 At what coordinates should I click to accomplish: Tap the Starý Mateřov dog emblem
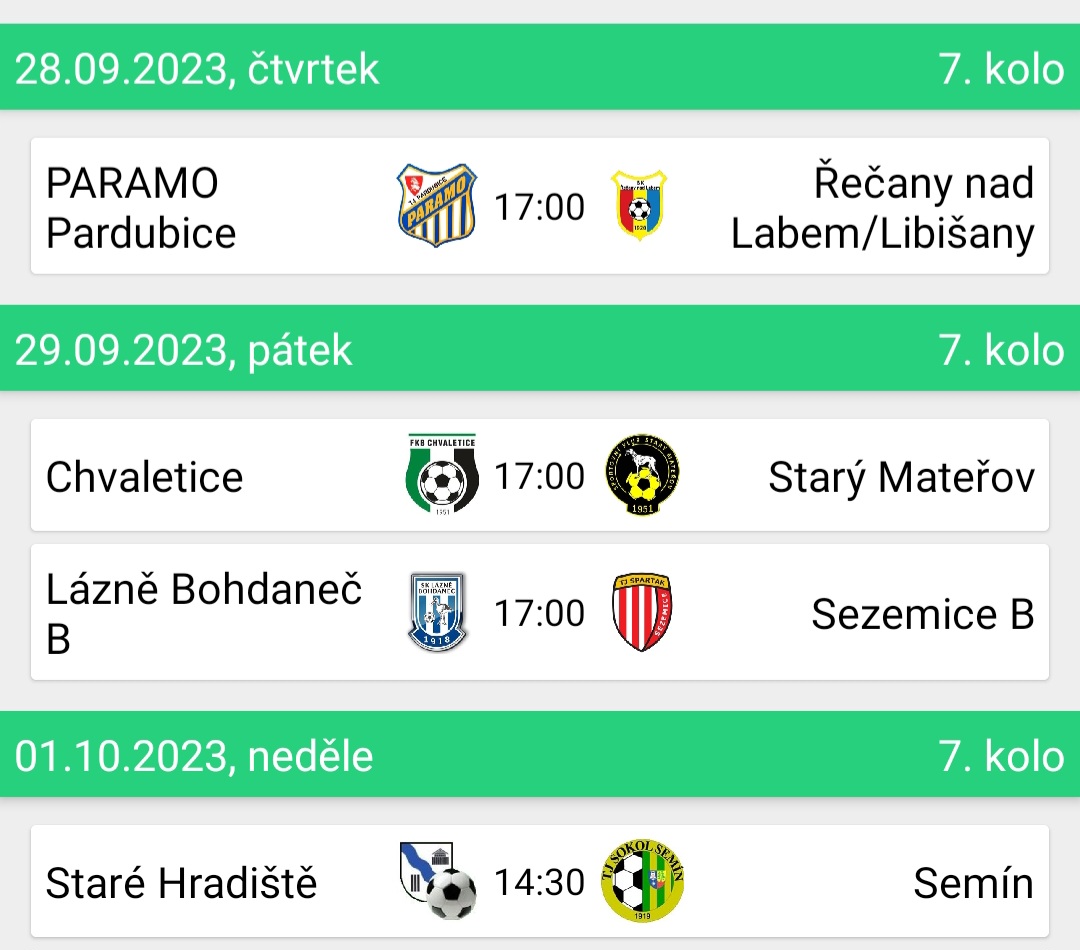pos(642,475)
